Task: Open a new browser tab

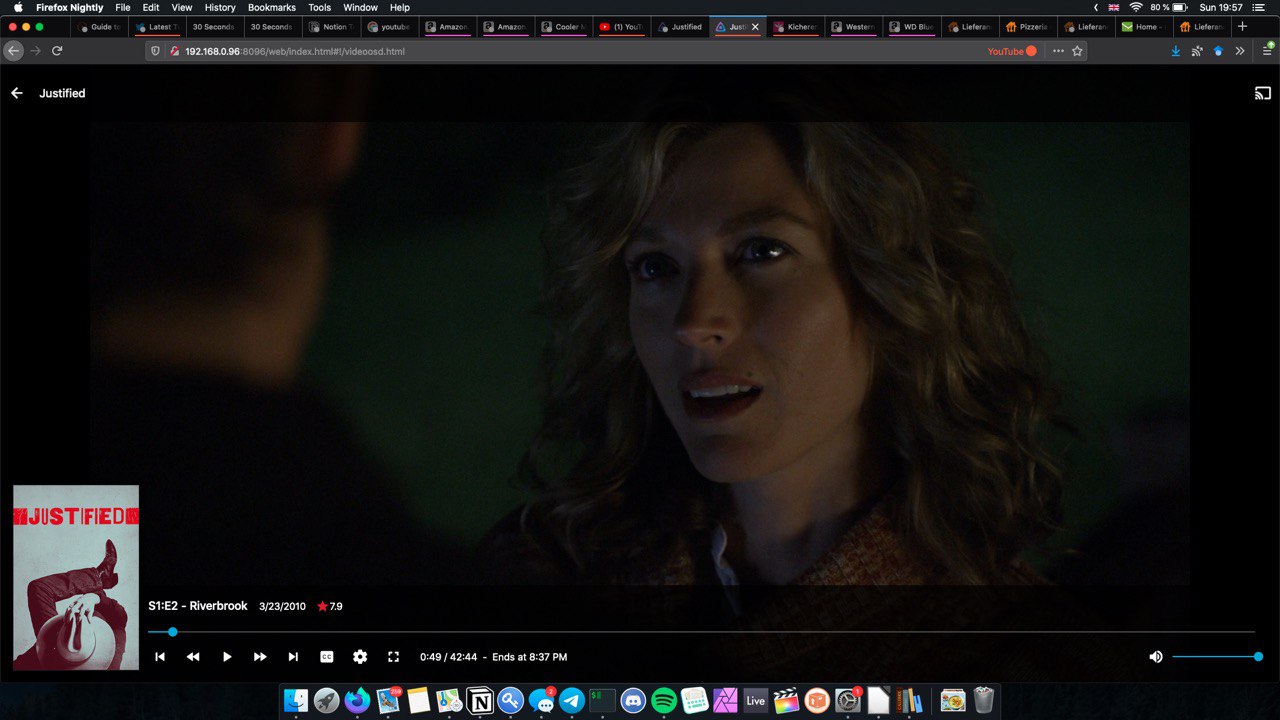Action: (x=1243, y=27)
